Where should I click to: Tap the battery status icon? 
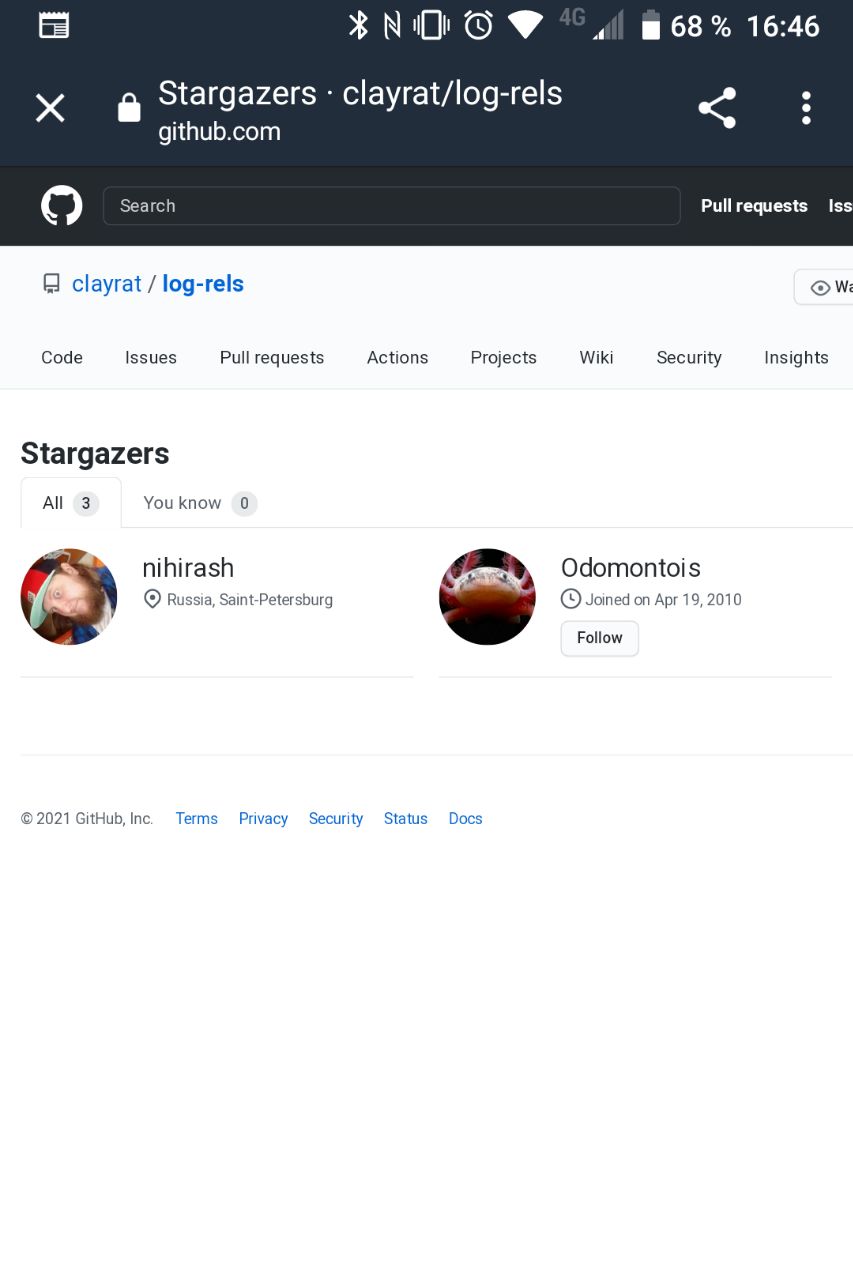(x=651, y=25)
